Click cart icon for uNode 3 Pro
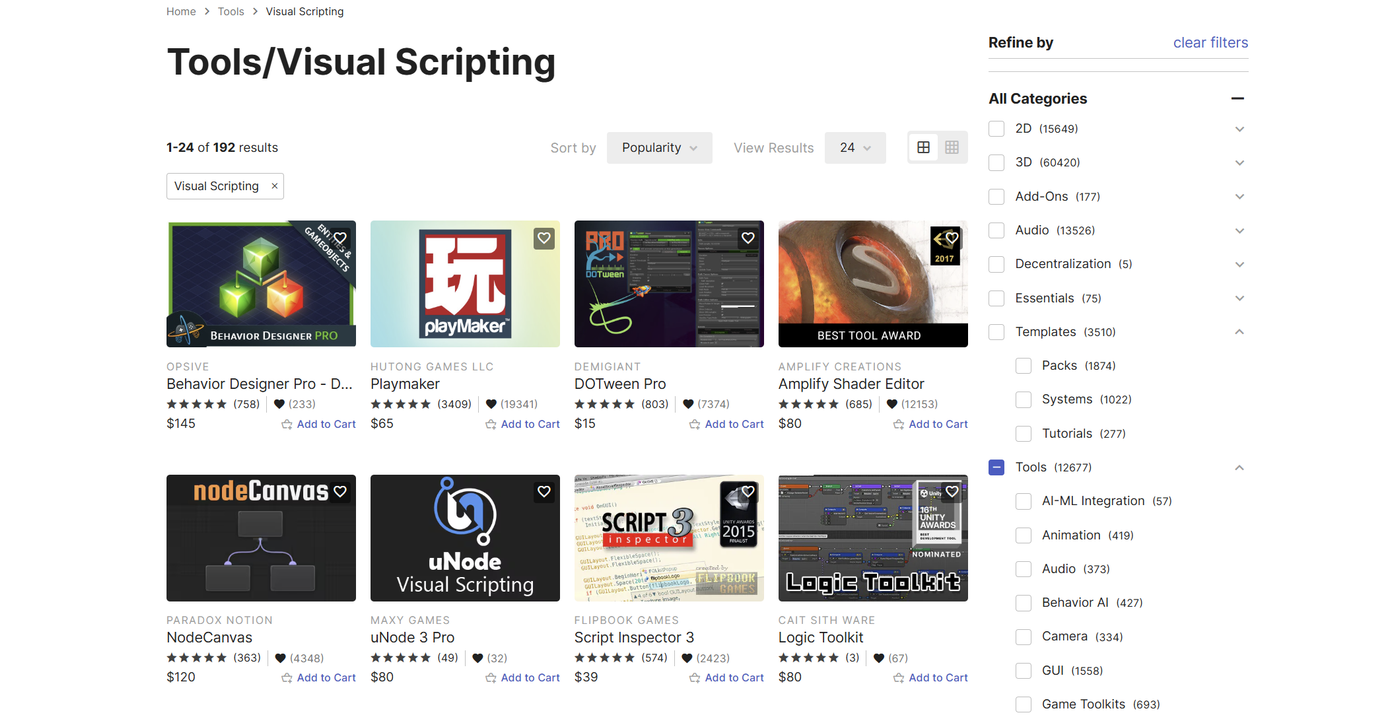The image size is (1400, 721). point(491,678)
